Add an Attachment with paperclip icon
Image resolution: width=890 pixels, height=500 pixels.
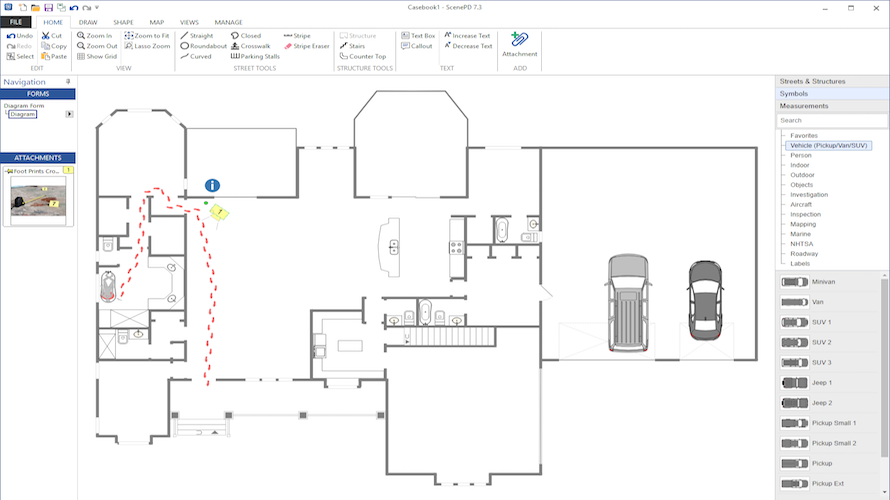coord(519,44)
